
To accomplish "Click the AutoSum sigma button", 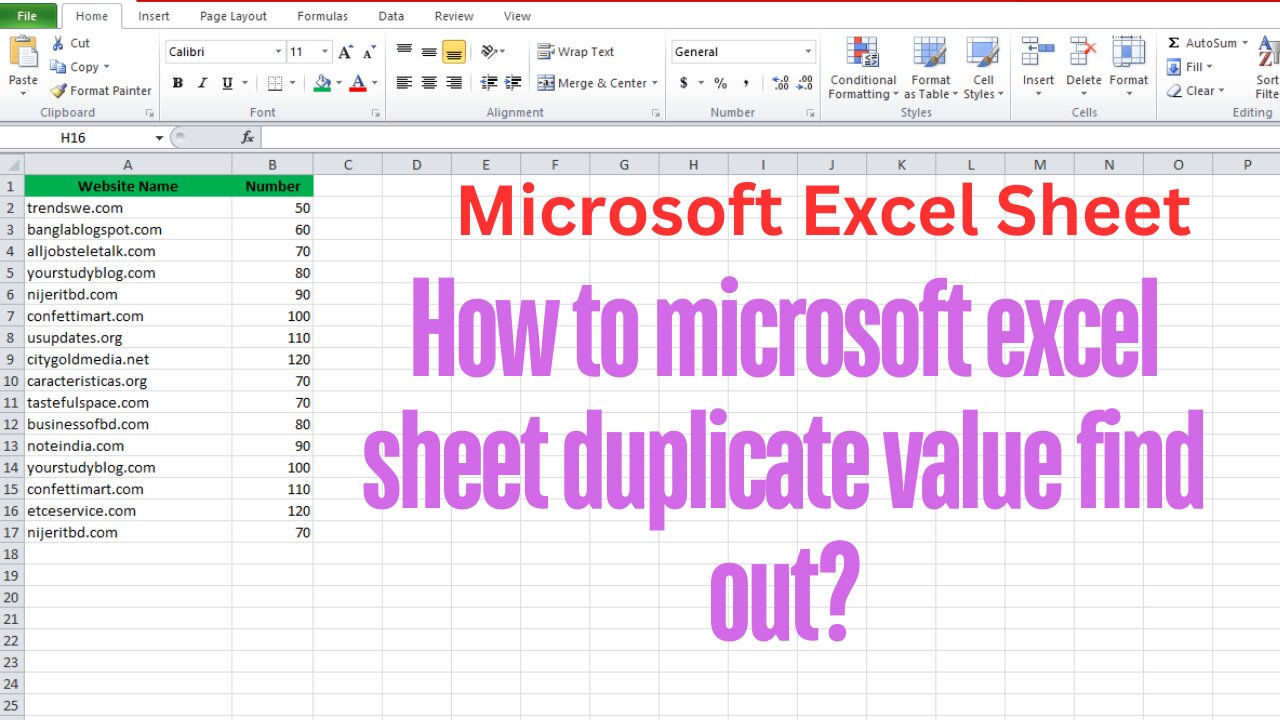I will pos(1174,43).
